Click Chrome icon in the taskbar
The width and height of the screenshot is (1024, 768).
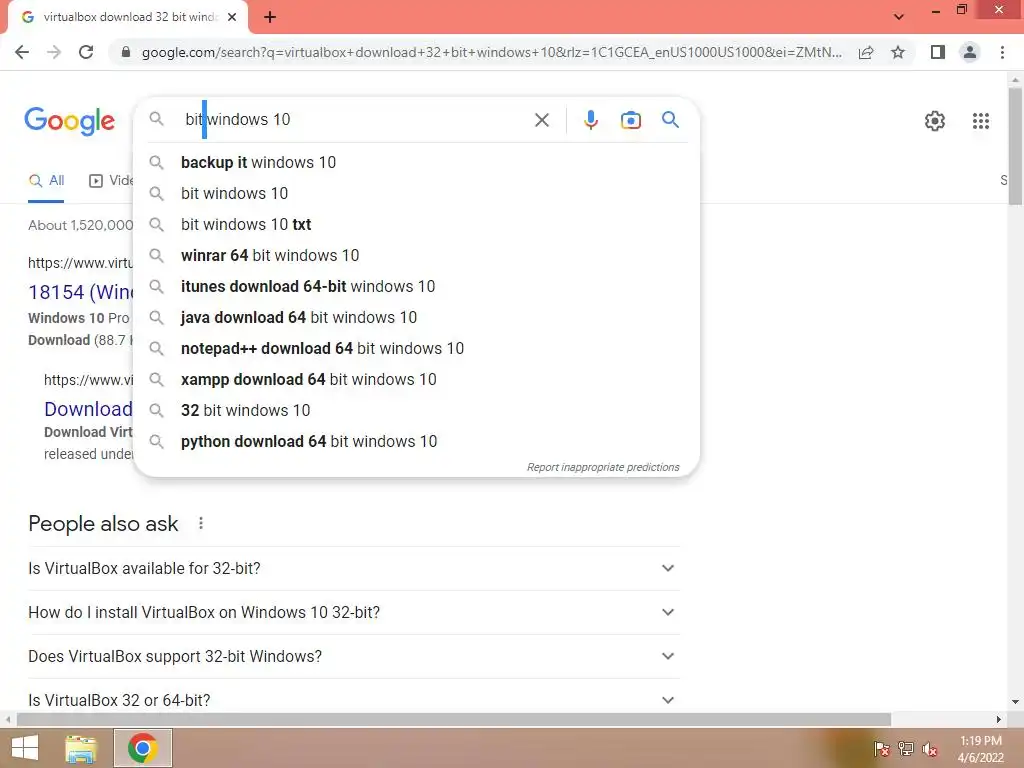[x=142, y=748]
